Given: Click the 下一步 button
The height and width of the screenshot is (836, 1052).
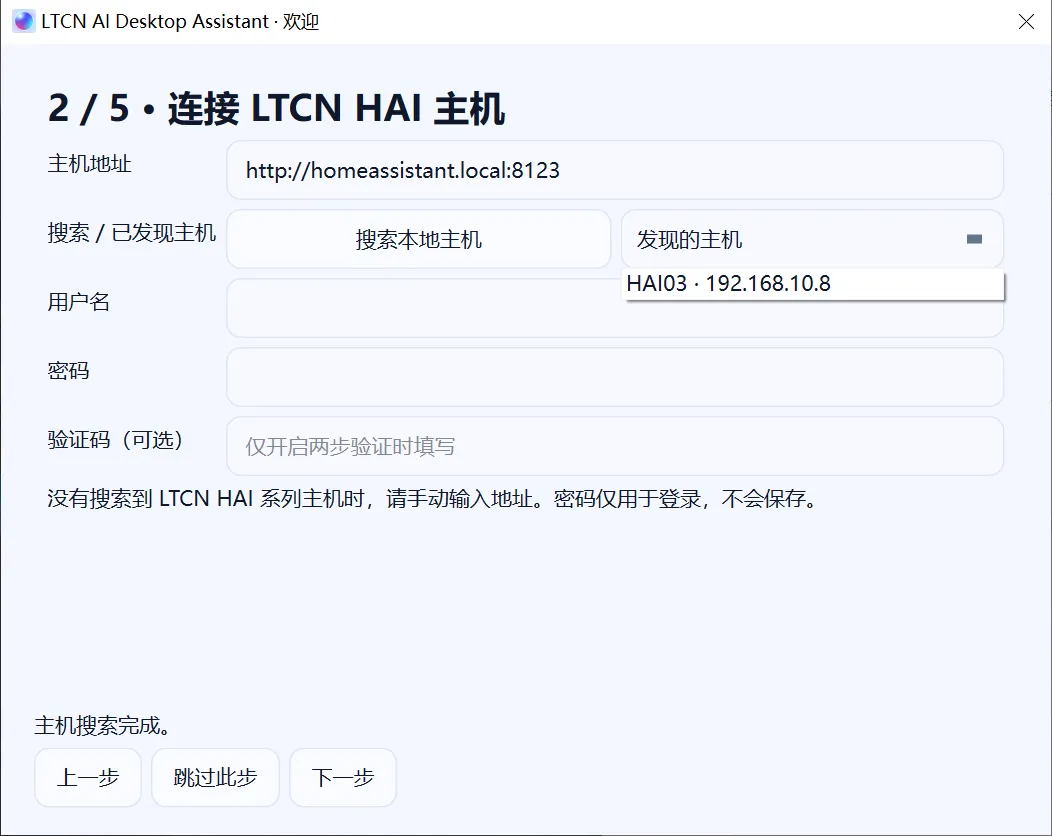Looking at the screenshot, I should 343,777.
